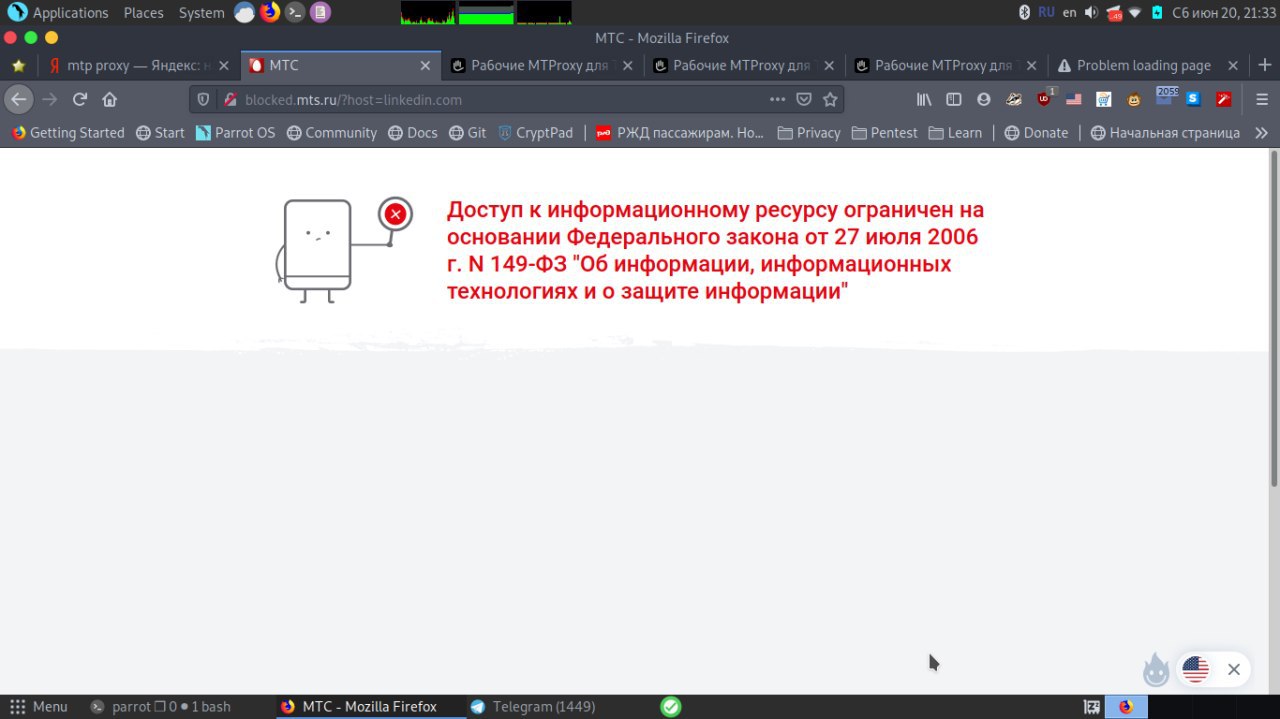Show insecure connection site info icon
The image size is (1280, 719).
[x=230, y=99]
